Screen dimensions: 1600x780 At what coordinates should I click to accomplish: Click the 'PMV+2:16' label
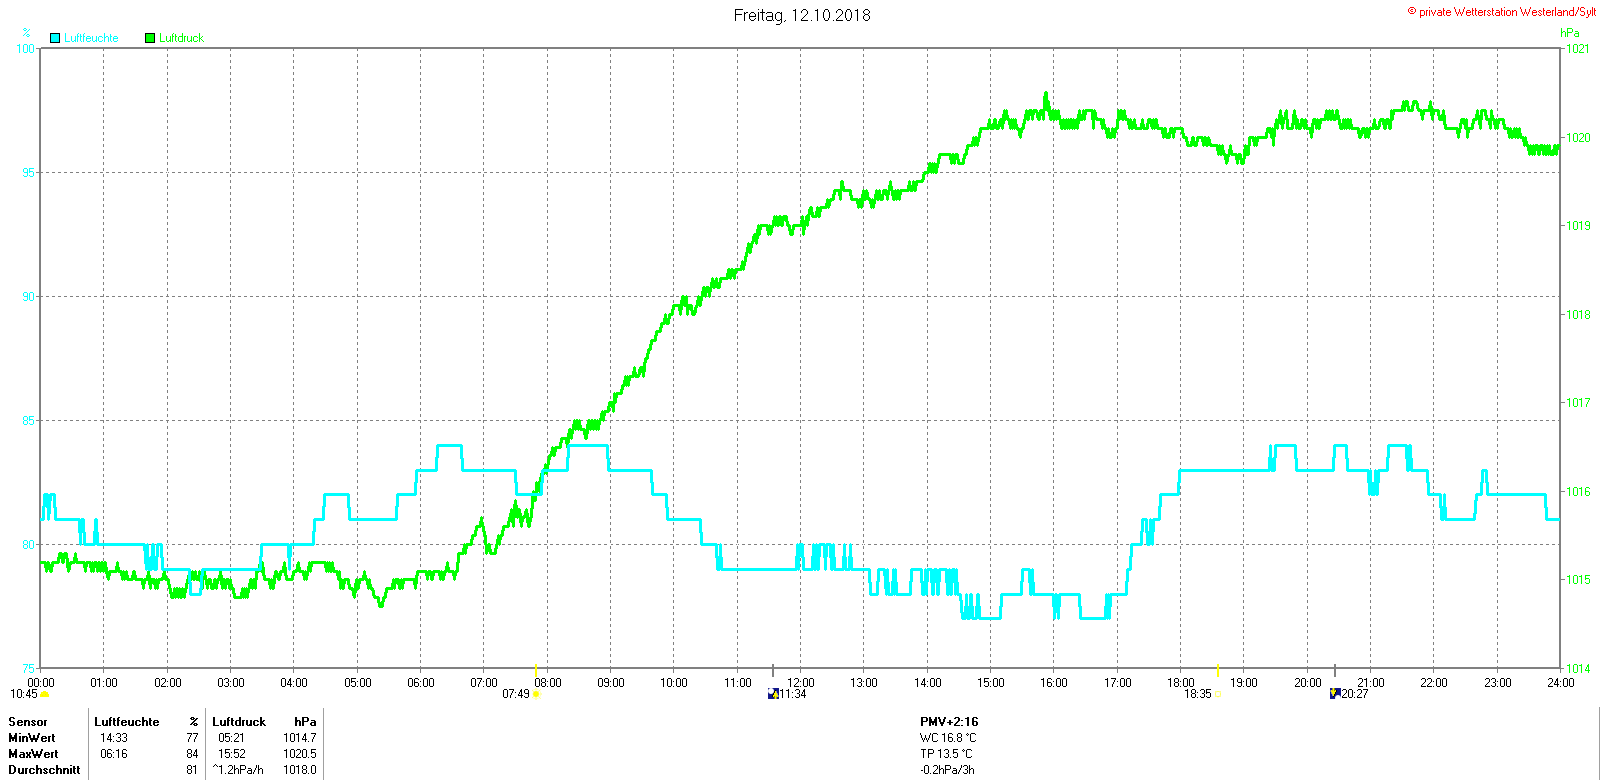pos(949,722)
